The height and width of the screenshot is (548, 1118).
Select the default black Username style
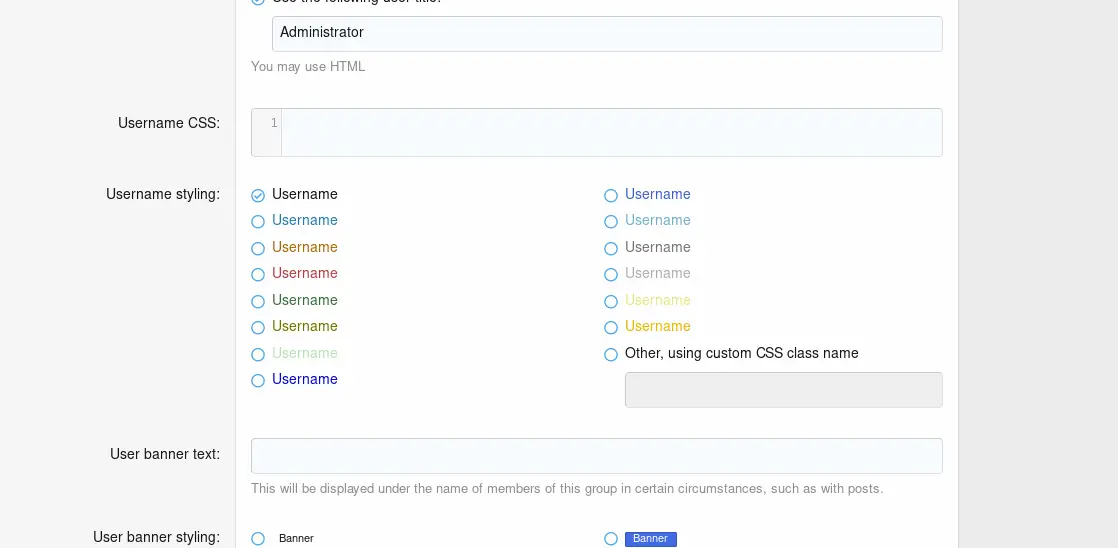(x=258, y=195)
